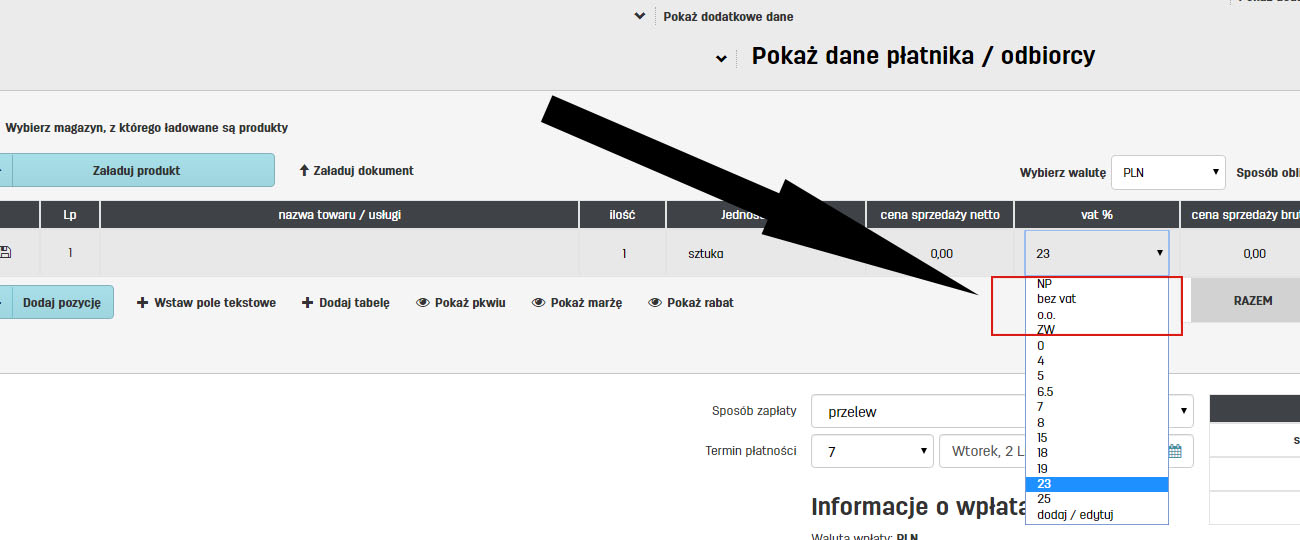
Task: Open the Sposób zapłaty przelew dropdown
Action: point(1002,411)
